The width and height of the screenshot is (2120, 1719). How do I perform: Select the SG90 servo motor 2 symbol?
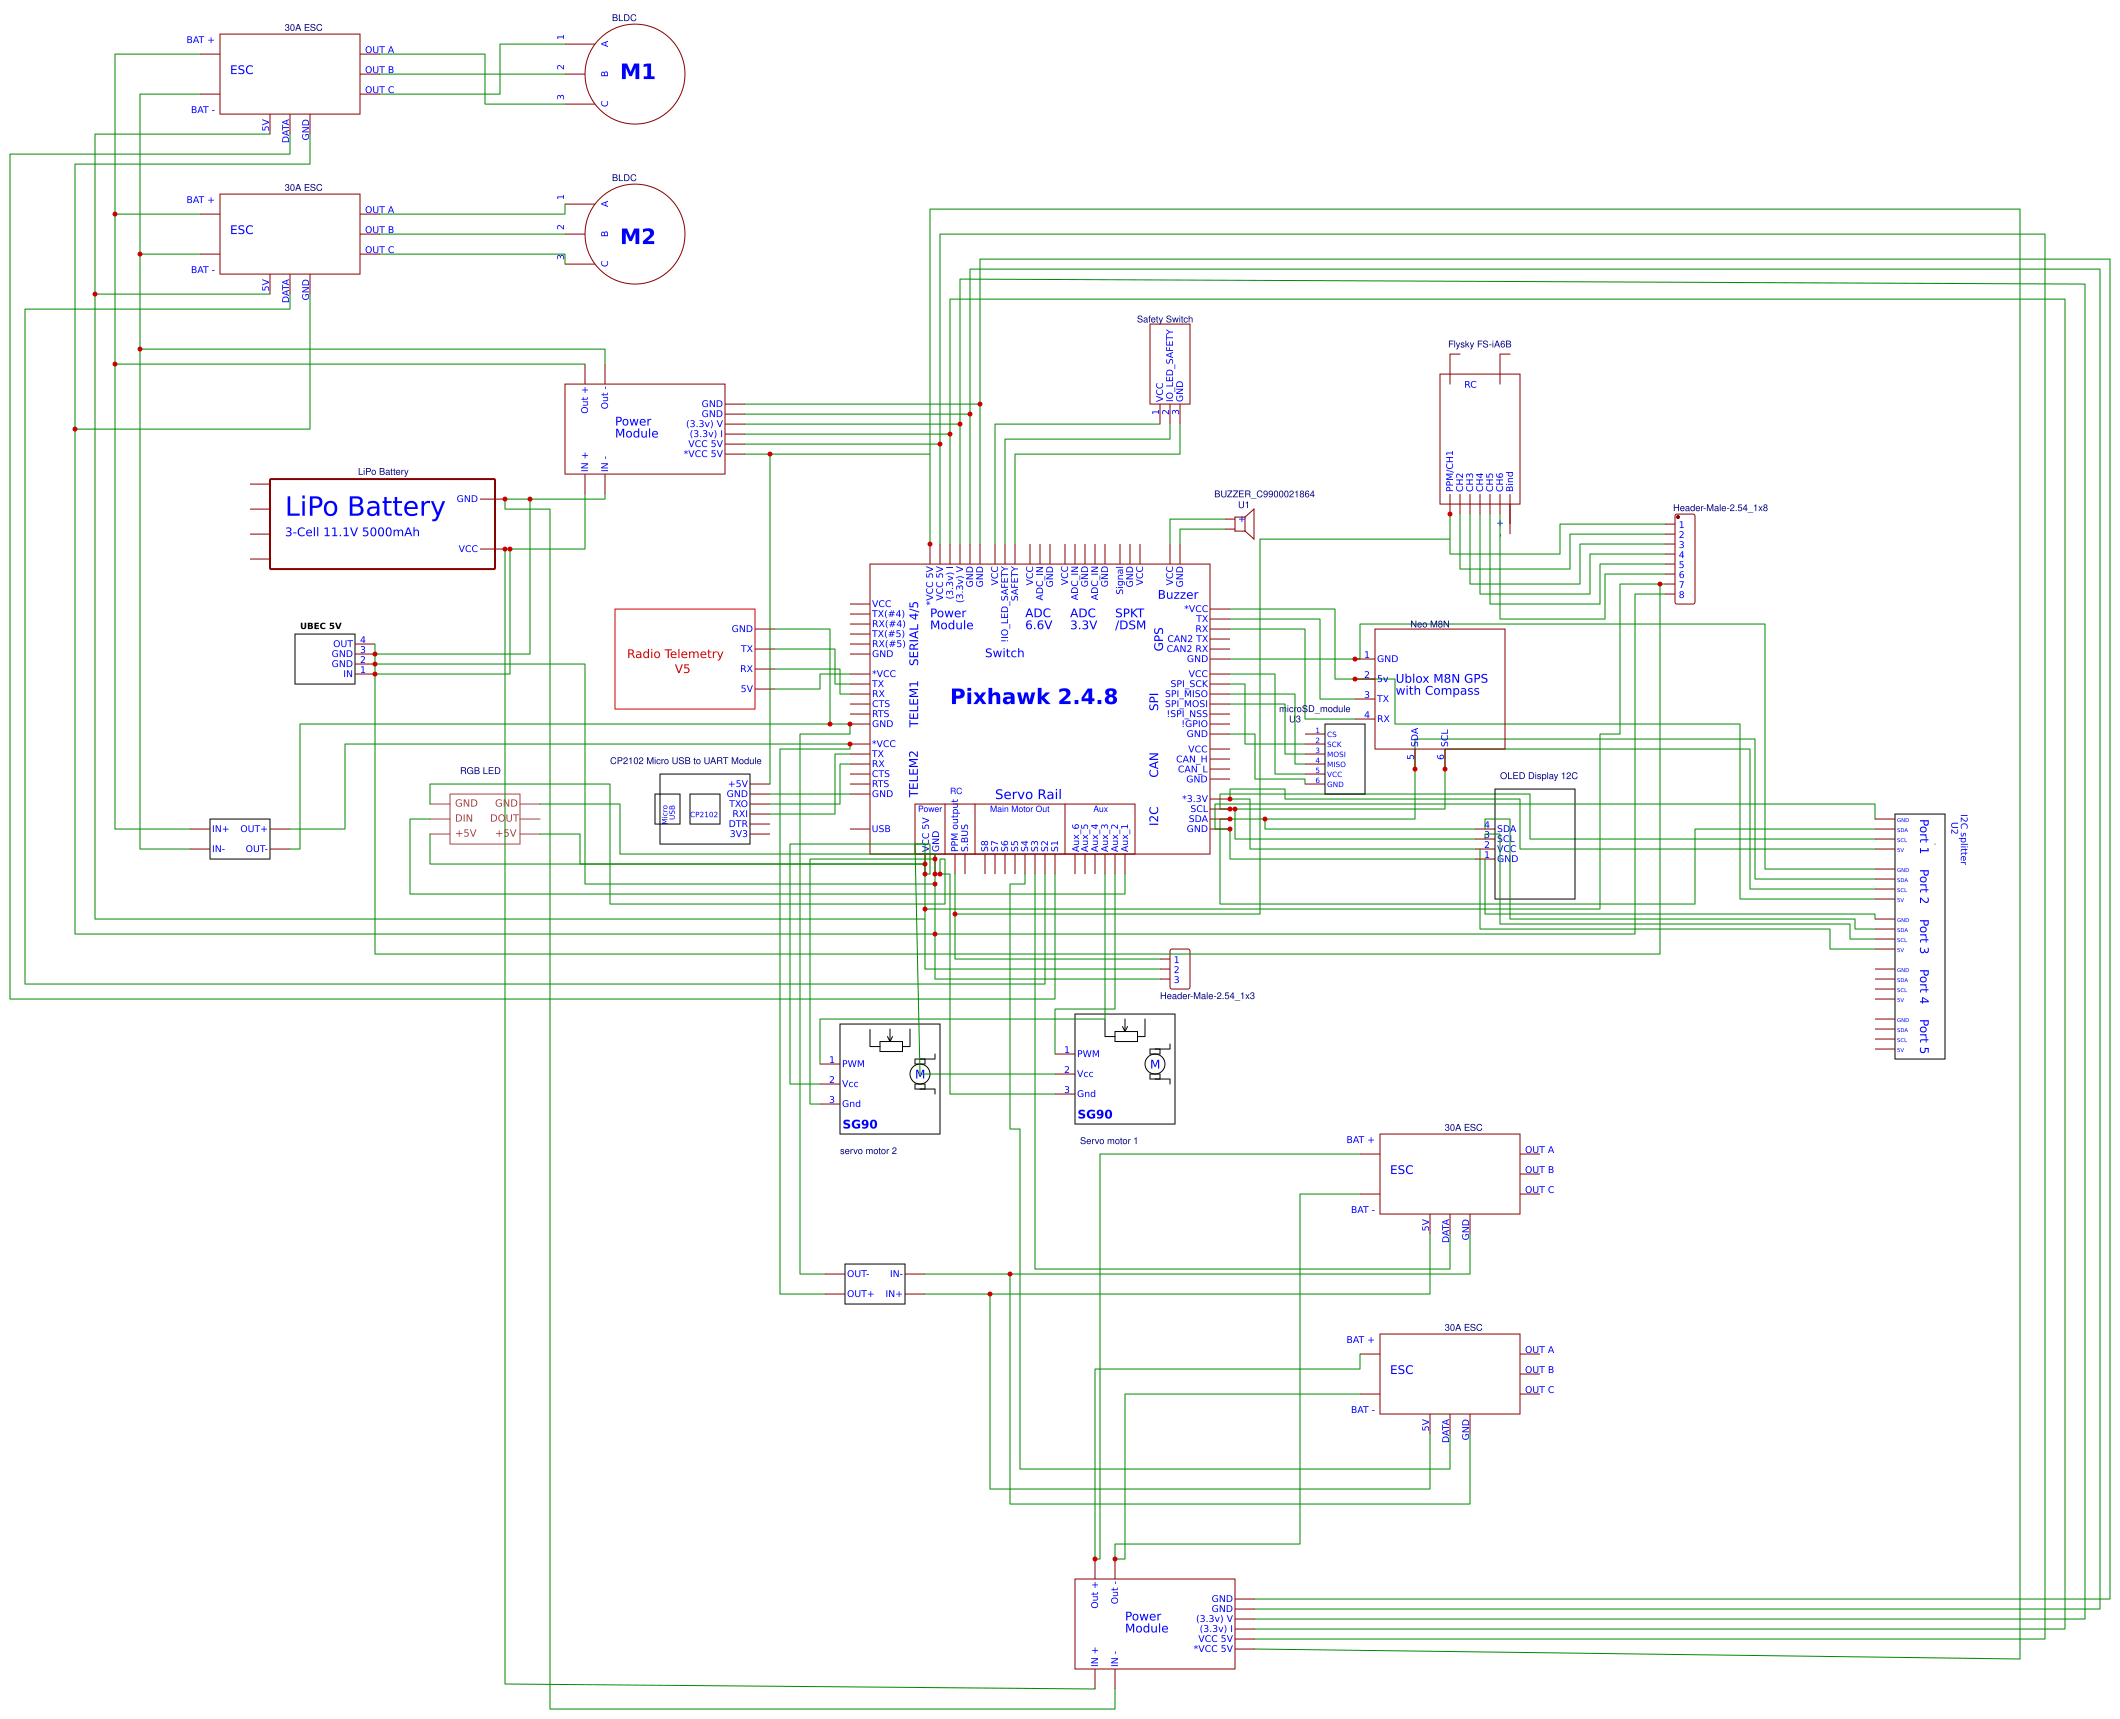pos(890,1079)
